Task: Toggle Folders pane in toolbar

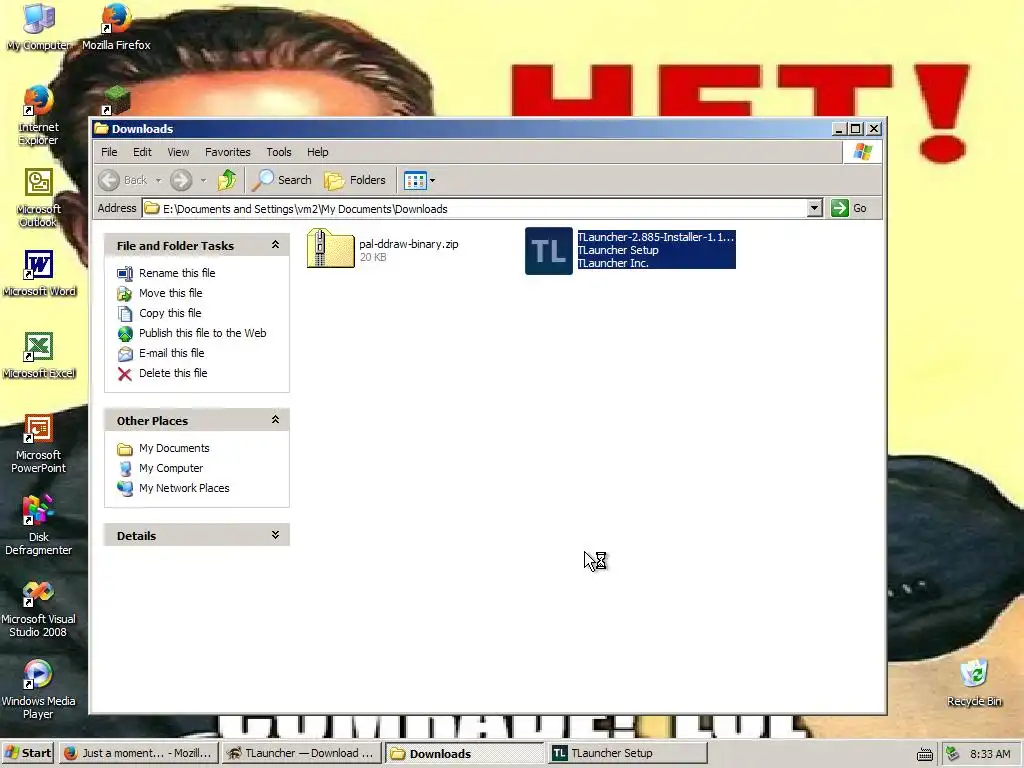Action: (x=355, y=180)
